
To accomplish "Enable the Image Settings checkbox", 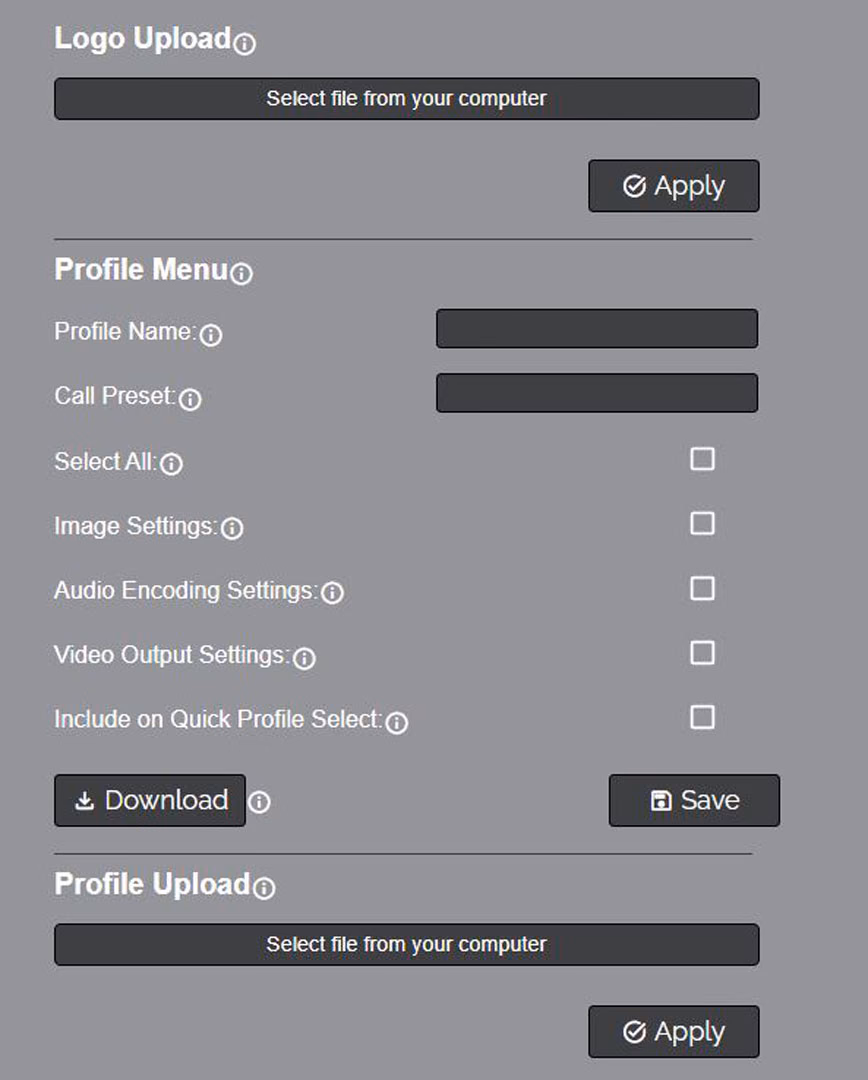I will (x=702, y=523).
